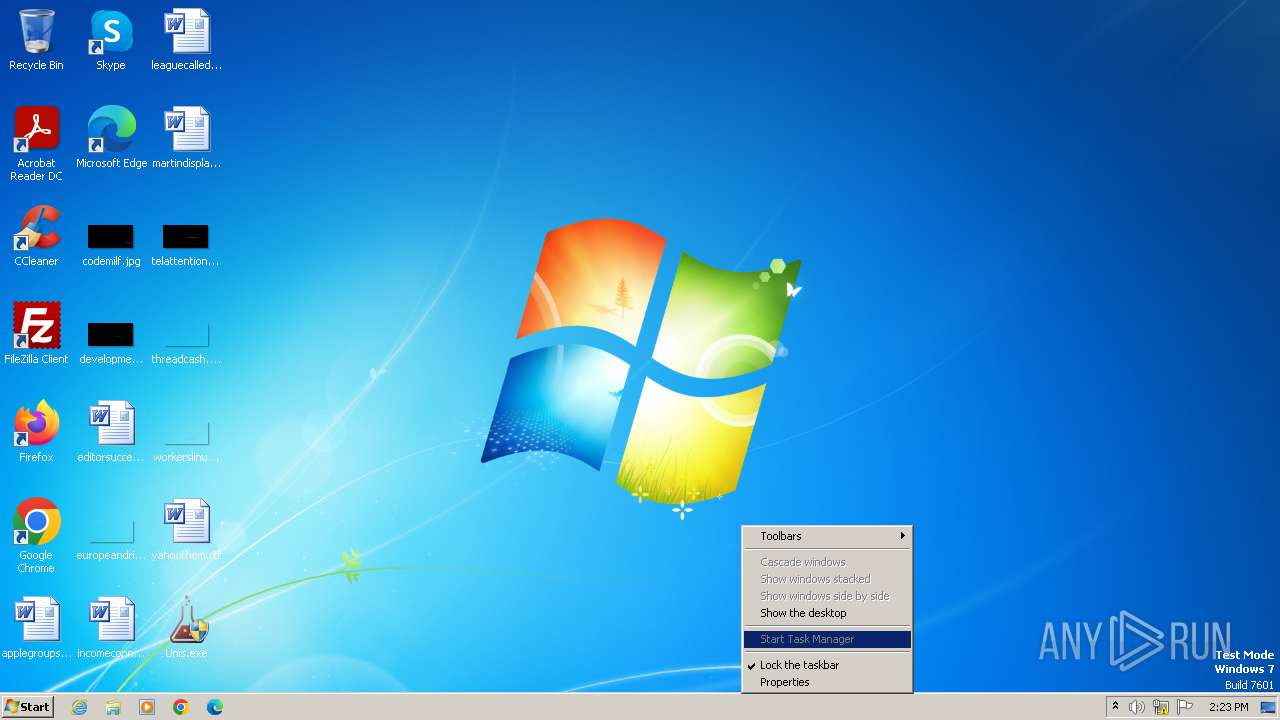Choose Show windows stacked
The image size is (1280, 720).
tap(827, 579)
